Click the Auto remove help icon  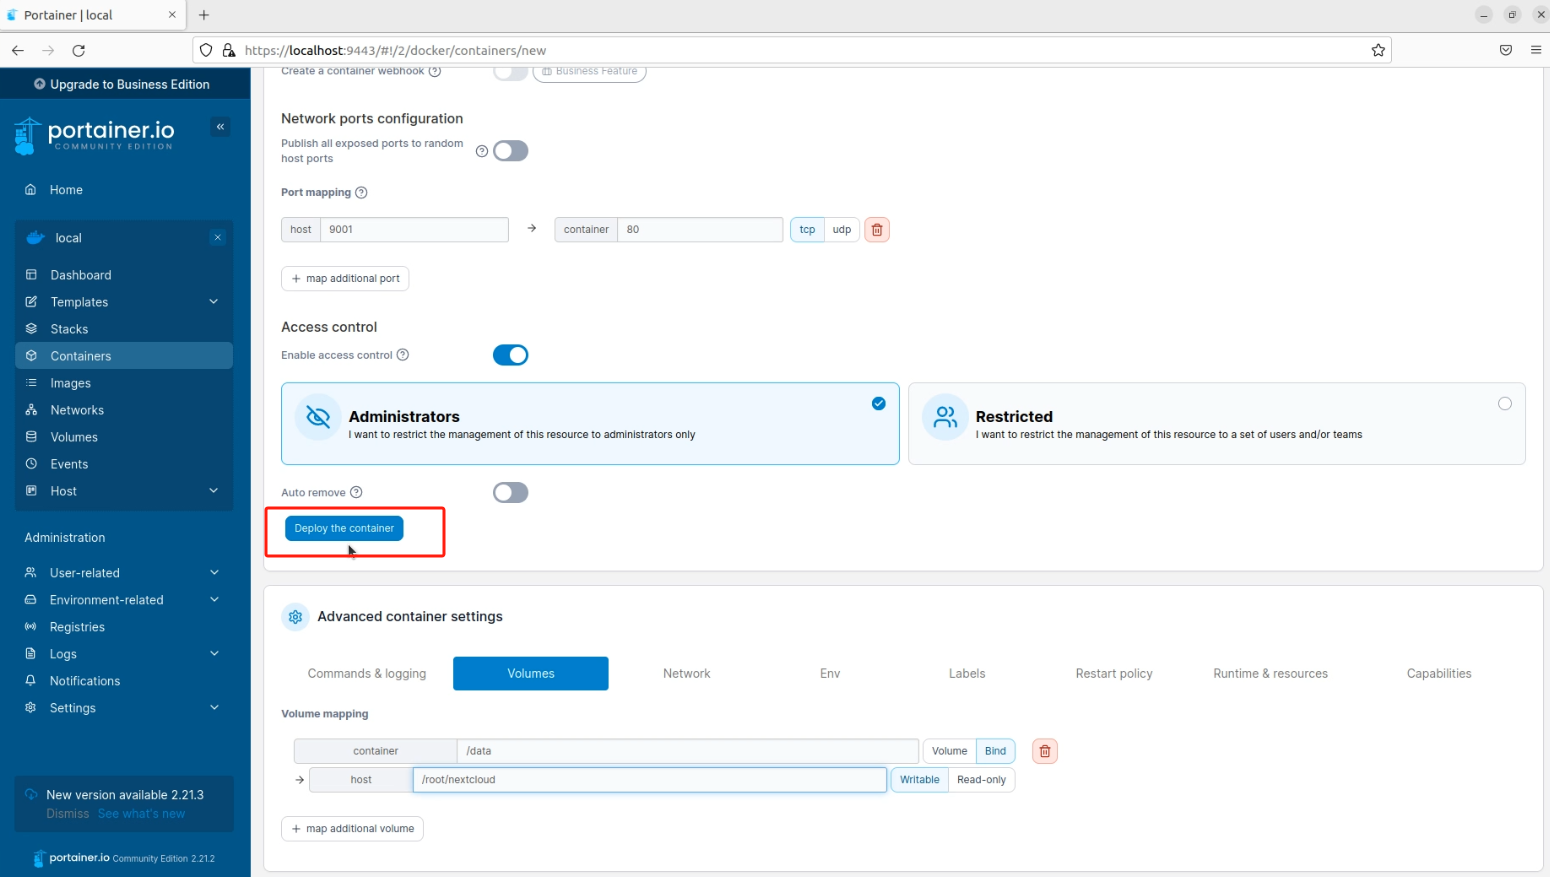coord(356,492)
